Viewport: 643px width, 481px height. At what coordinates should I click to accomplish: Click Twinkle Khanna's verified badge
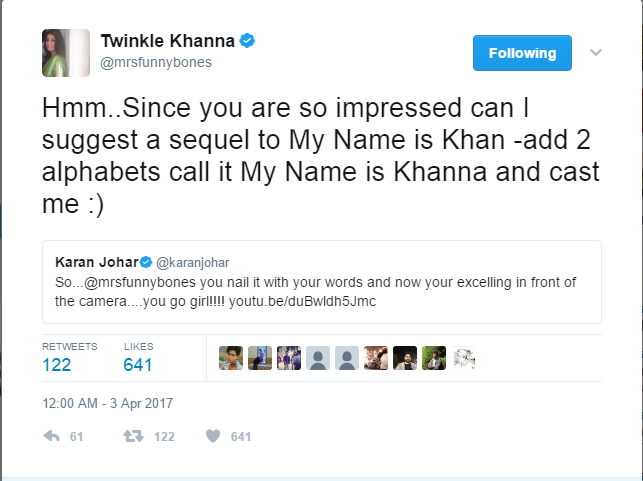point(247,41)
